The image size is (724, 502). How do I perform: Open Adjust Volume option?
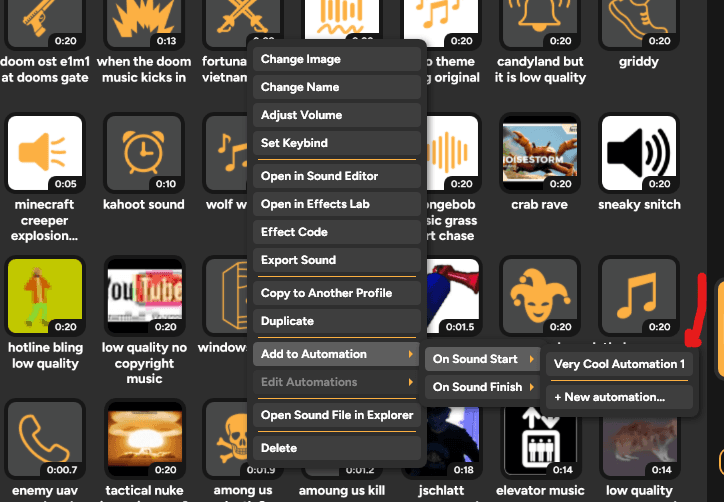click(337, 115)
